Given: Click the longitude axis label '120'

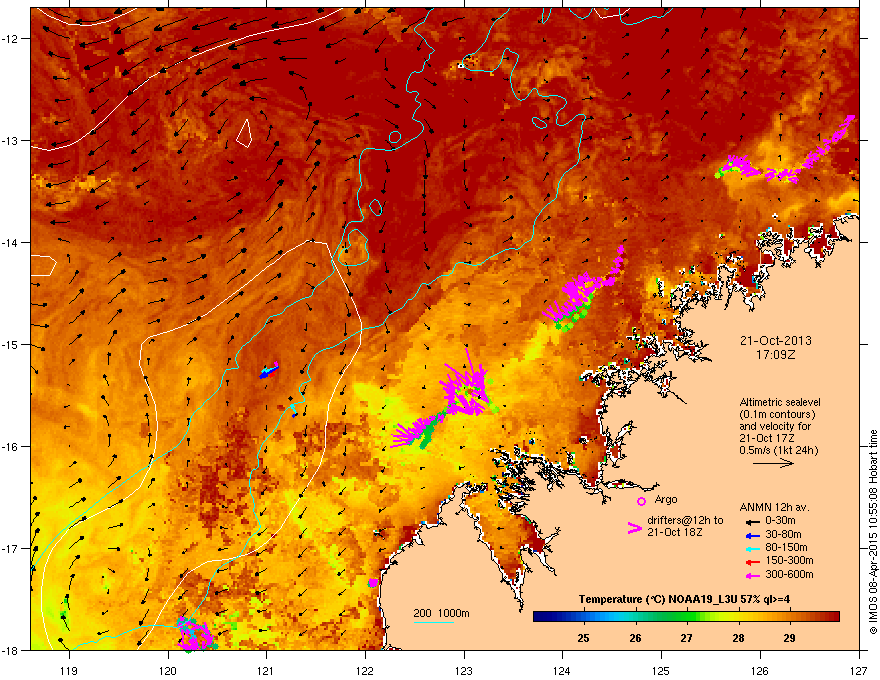Looking at the screenshot, I should point(168,670).
